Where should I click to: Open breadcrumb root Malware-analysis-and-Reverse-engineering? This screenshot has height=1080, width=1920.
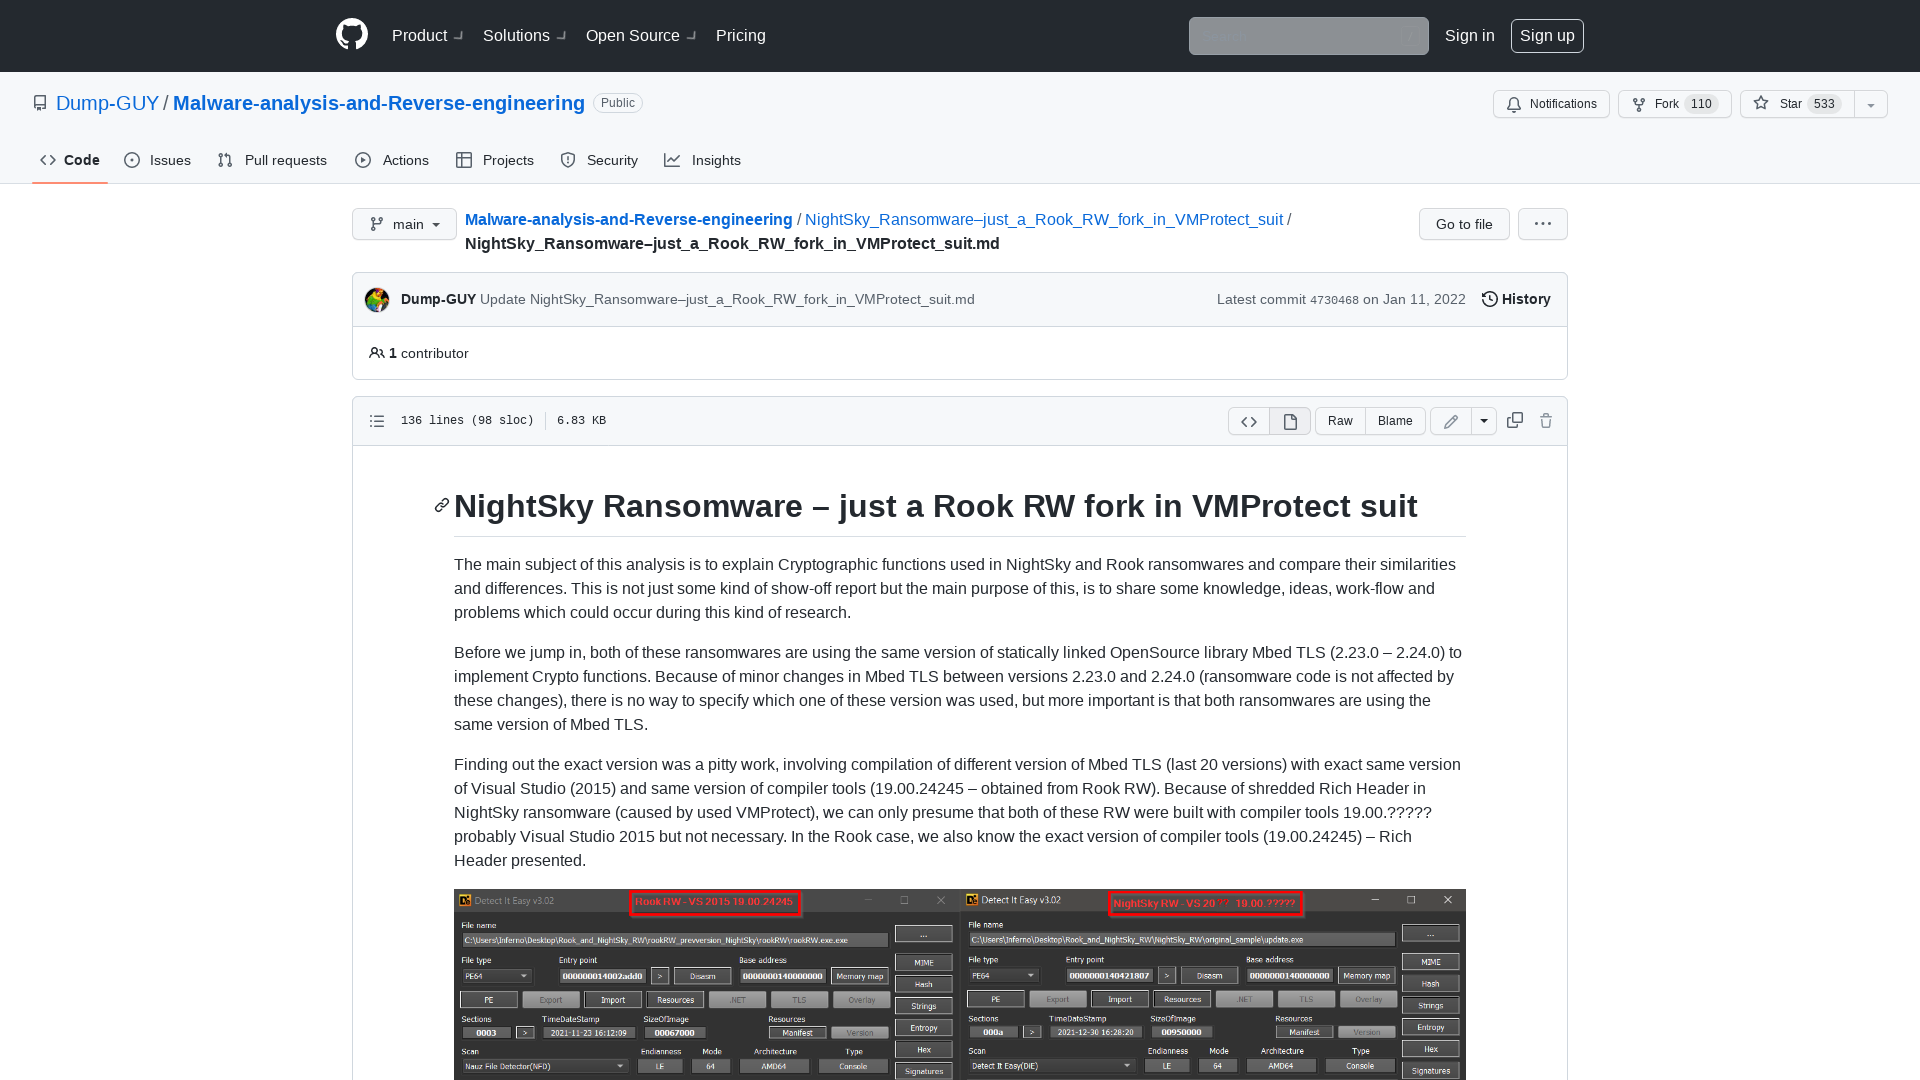tap(629, 219)
